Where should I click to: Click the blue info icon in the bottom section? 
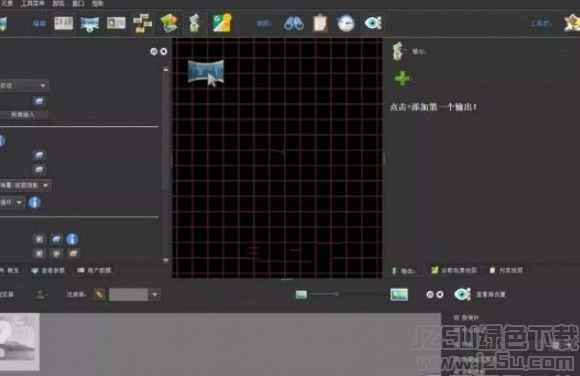pyautogui.click(x=72, y=239)
